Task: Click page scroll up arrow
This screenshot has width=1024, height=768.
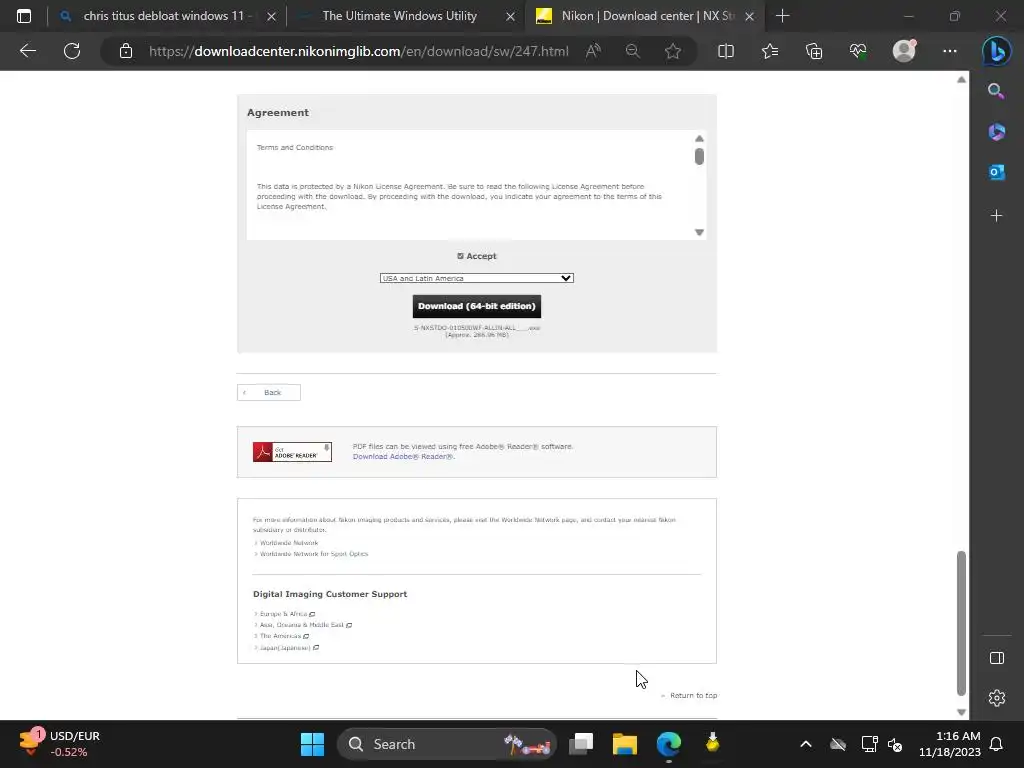Action: pos(961,80)
